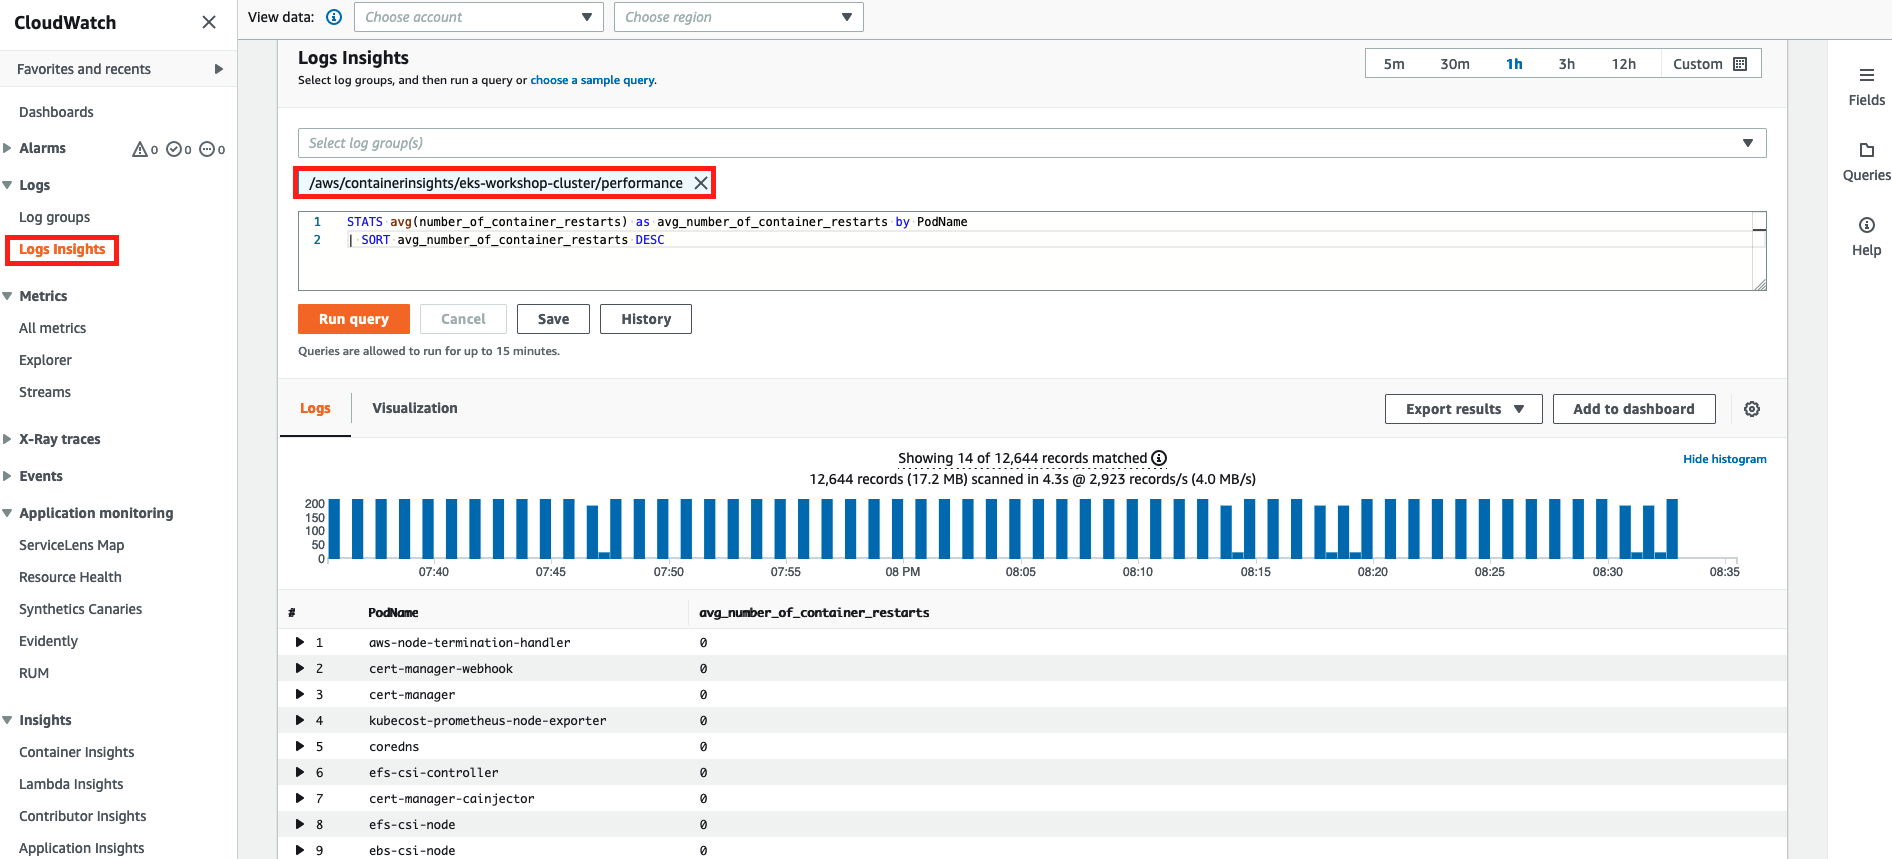
Task: Hide the histogram
Action: click(1724, 459)
